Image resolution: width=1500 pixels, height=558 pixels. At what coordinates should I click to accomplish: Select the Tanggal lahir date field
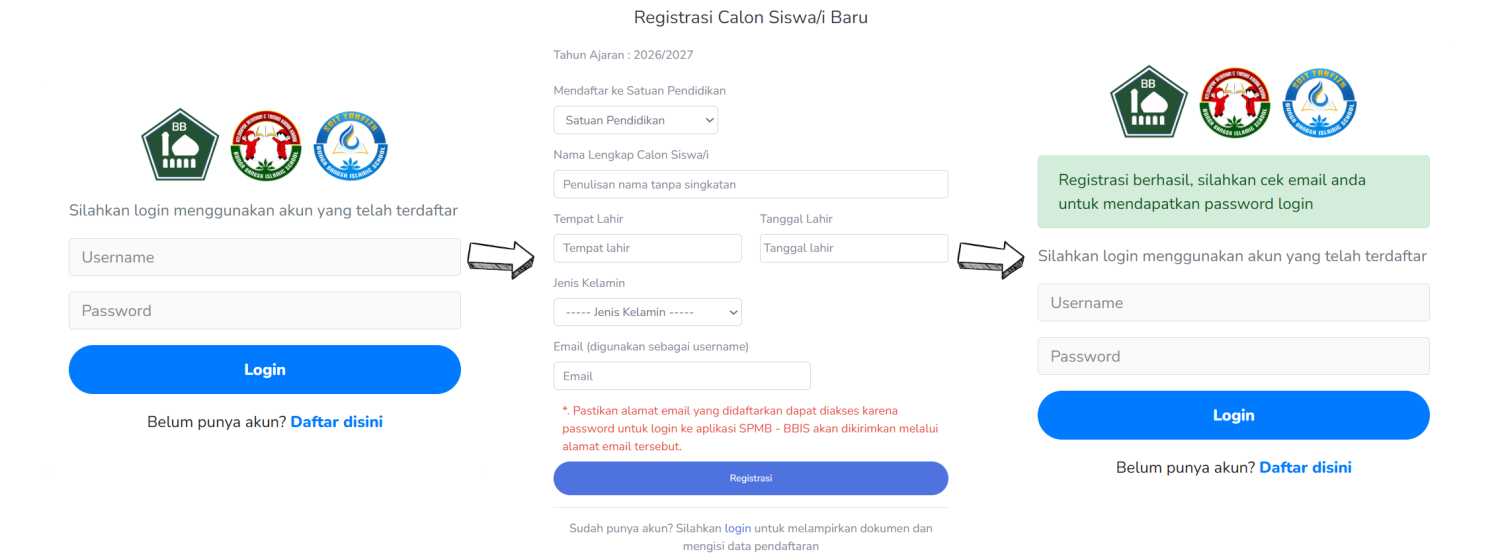pos(853,248)
